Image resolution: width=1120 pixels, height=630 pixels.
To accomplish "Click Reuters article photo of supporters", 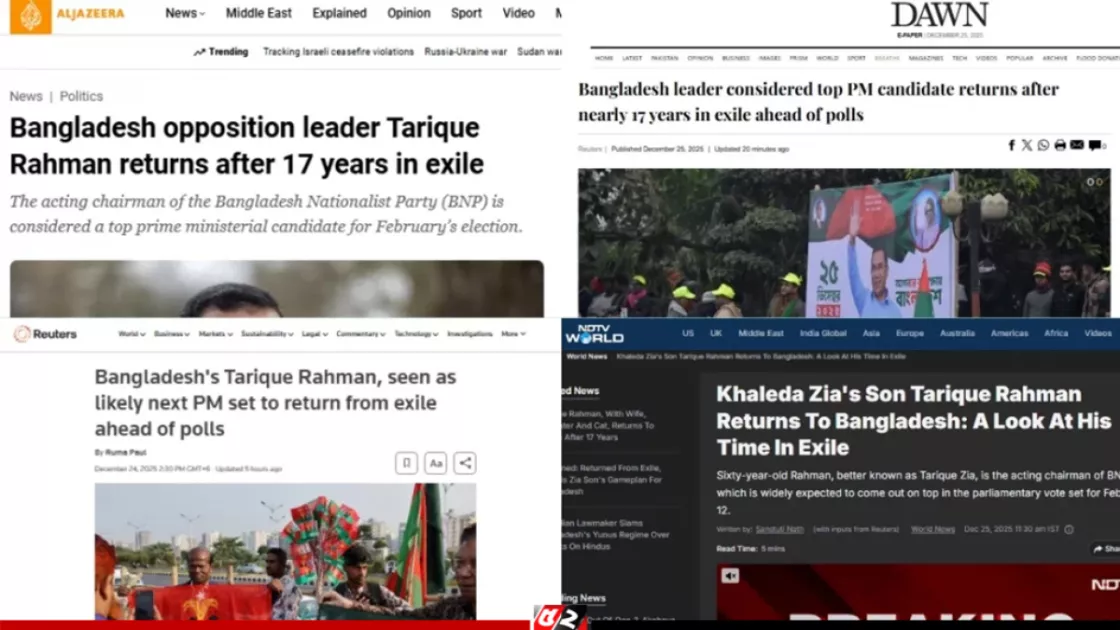I will click(285, 551).
